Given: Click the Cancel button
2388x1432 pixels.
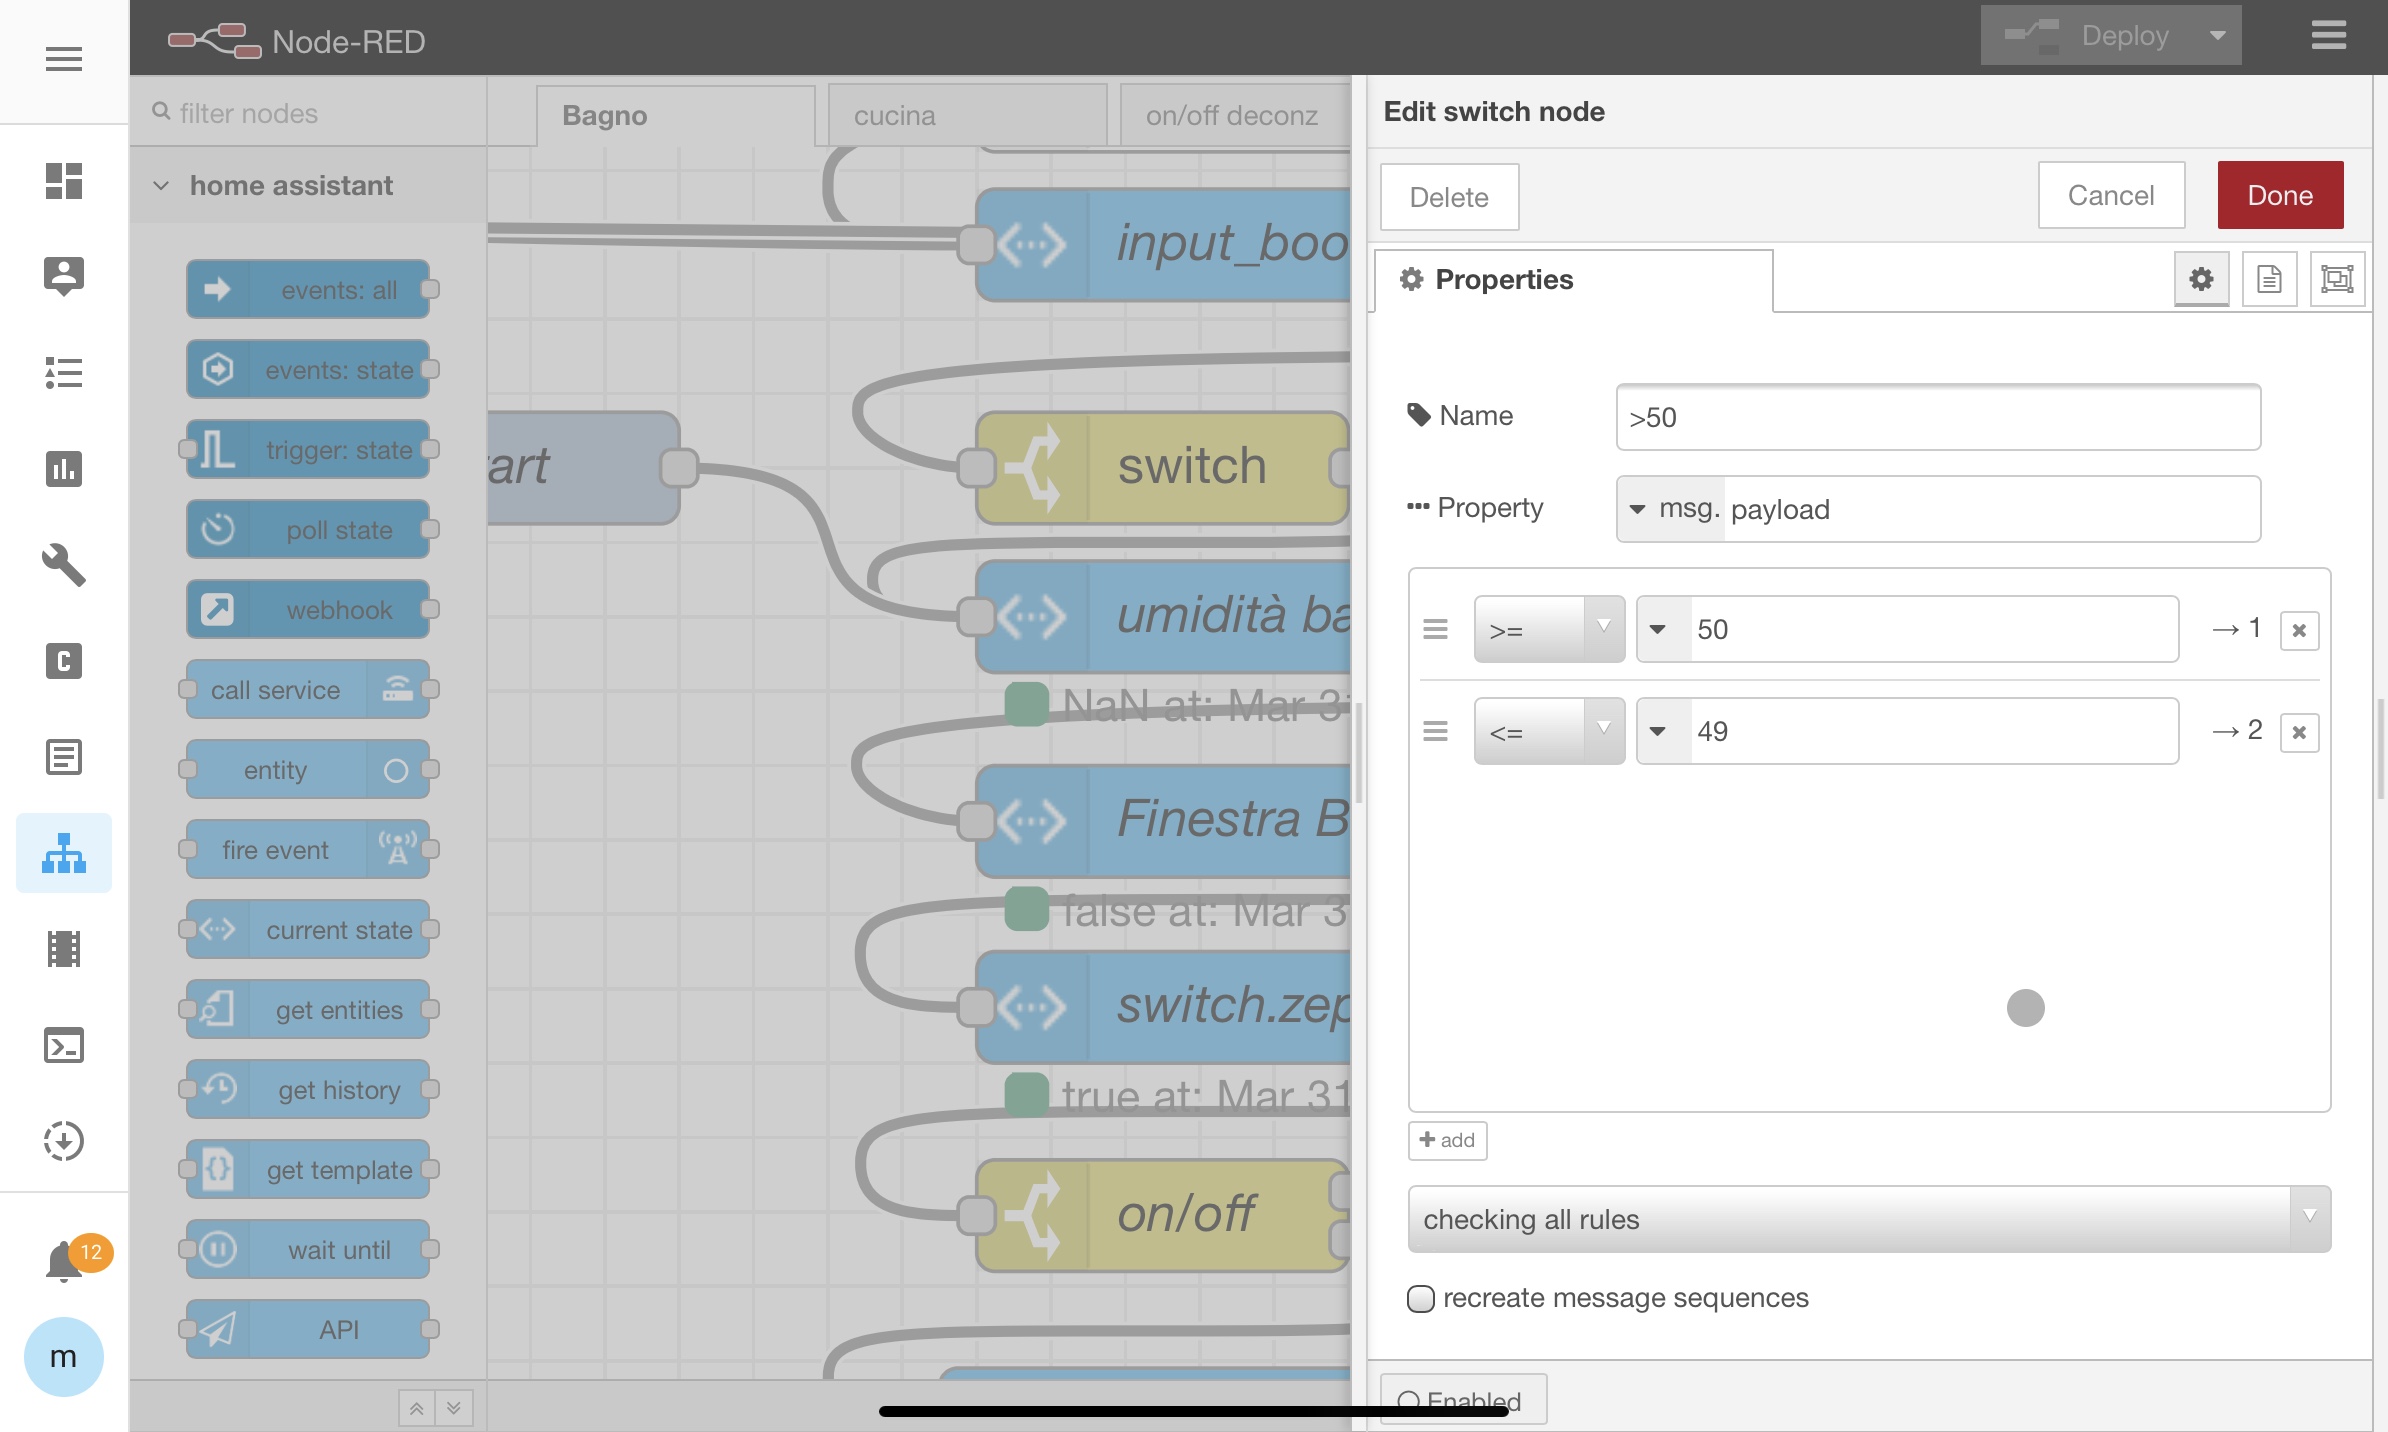Looking at the screenshot, I should coord(2111,195).
